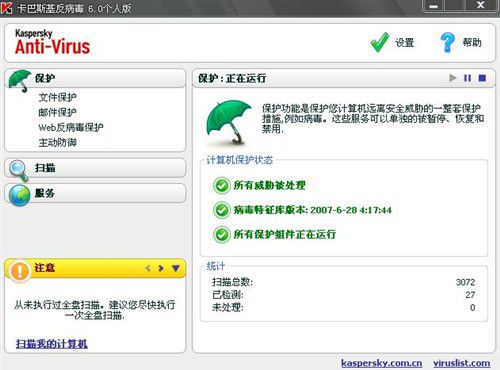This screenshot has width=500, height=370.
Task: Click the 所有威胁被处理 status text
Action: coord(269,185)
